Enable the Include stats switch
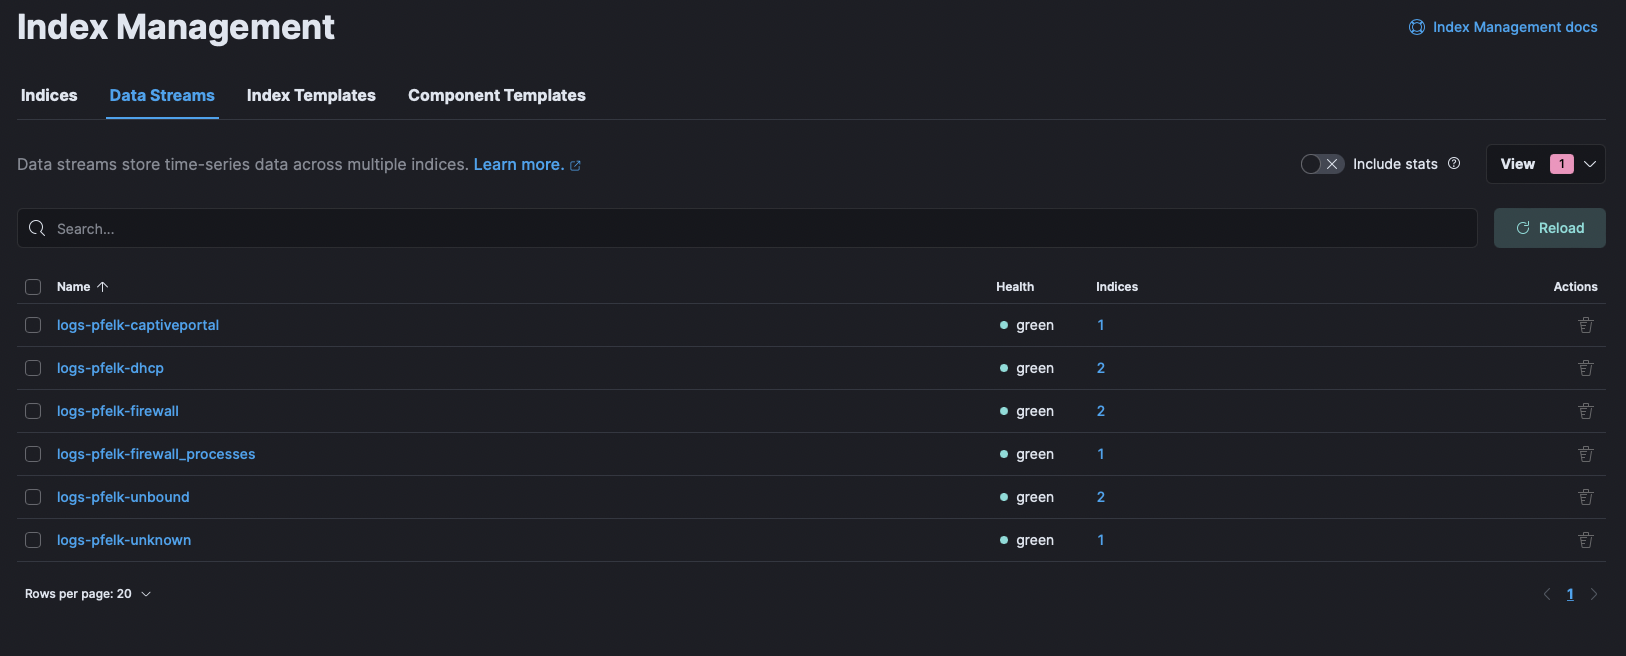Screen dimensions: 1626x656 1321,164
